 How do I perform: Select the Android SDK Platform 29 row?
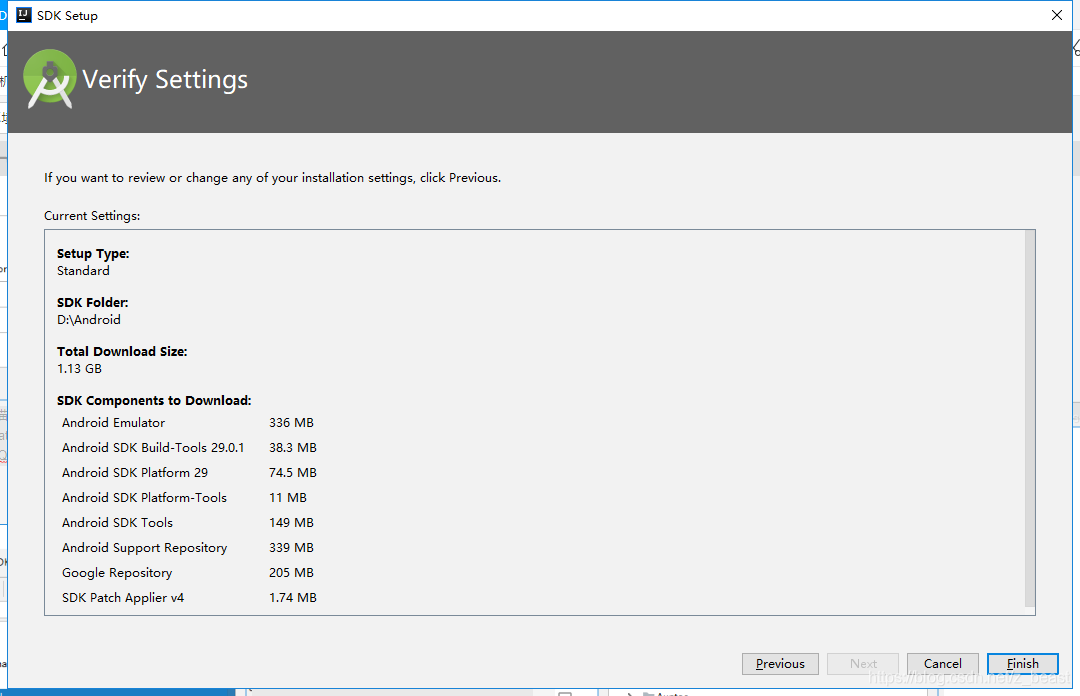tap(189, 473)
